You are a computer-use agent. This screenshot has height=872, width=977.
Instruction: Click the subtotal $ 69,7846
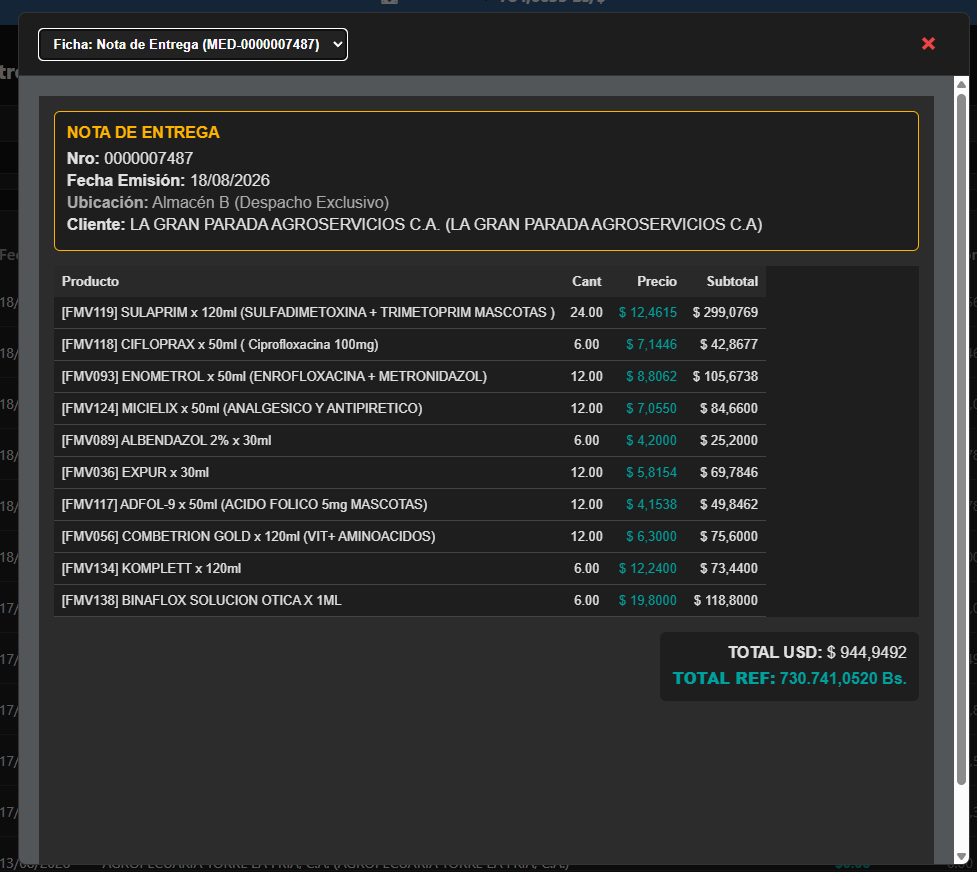[x=728, y=472]
